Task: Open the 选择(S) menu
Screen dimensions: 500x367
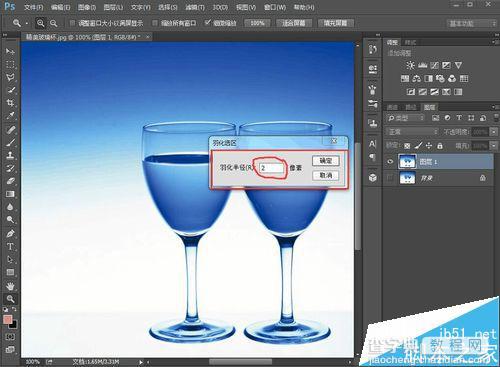Action: tap(168, 7)
